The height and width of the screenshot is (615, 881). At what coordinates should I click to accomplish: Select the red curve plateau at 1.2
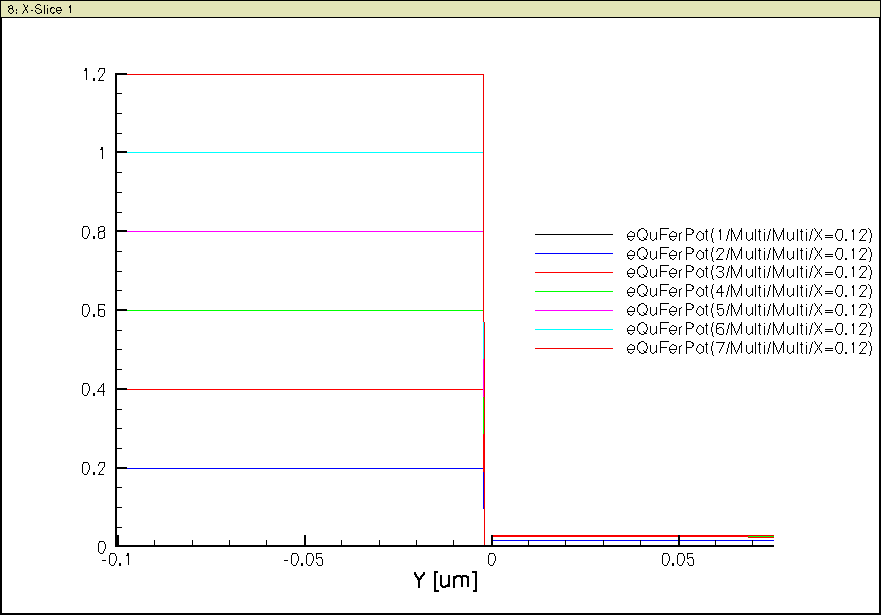point(303,74)
